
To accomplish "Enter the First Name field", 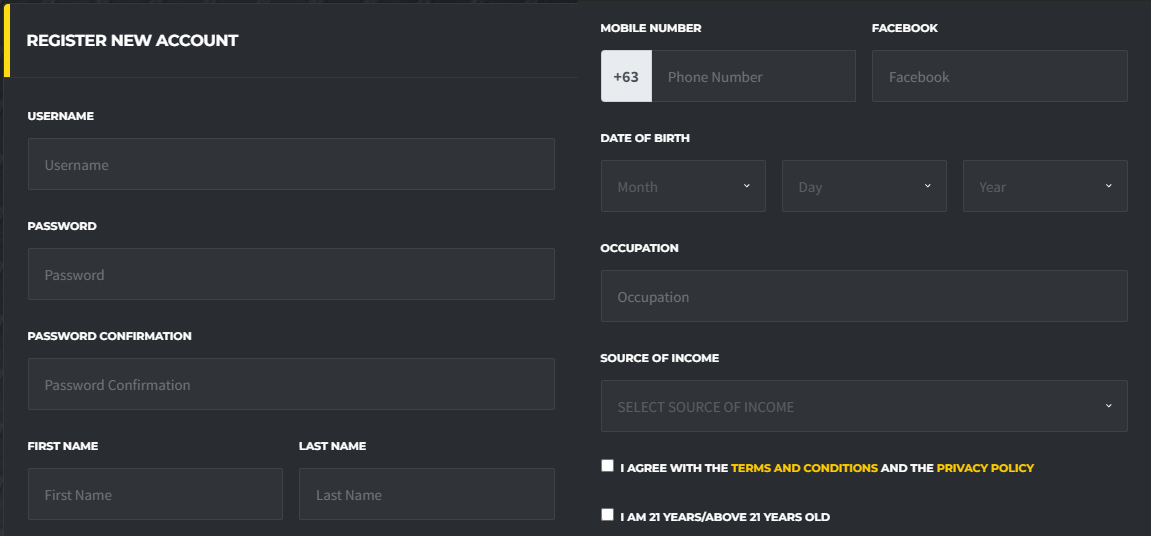I will 155,495.
